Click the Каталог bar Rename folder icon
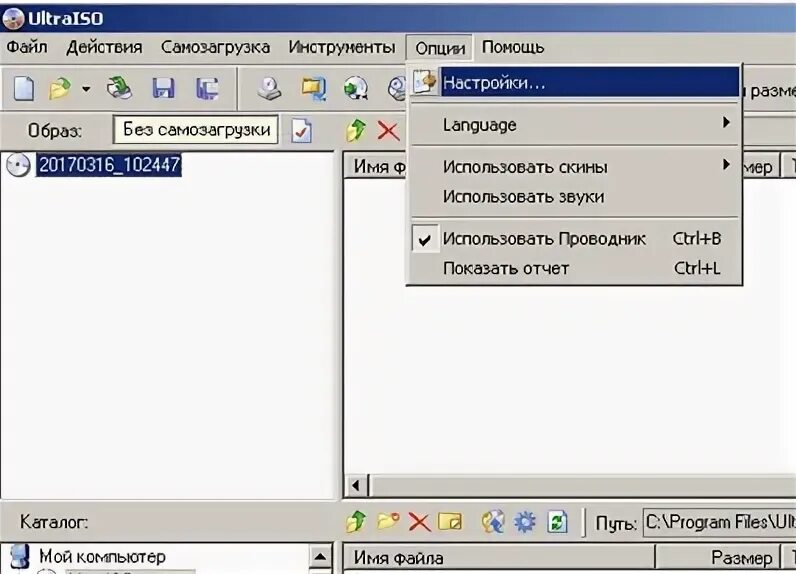 pos(450,521)
